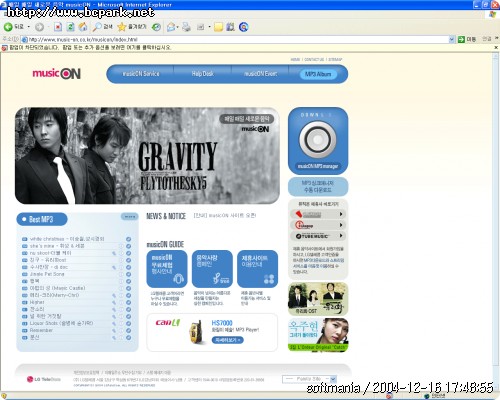Open the Back button history dropdown arrow

pyautogui.click(x=29, y=27)
